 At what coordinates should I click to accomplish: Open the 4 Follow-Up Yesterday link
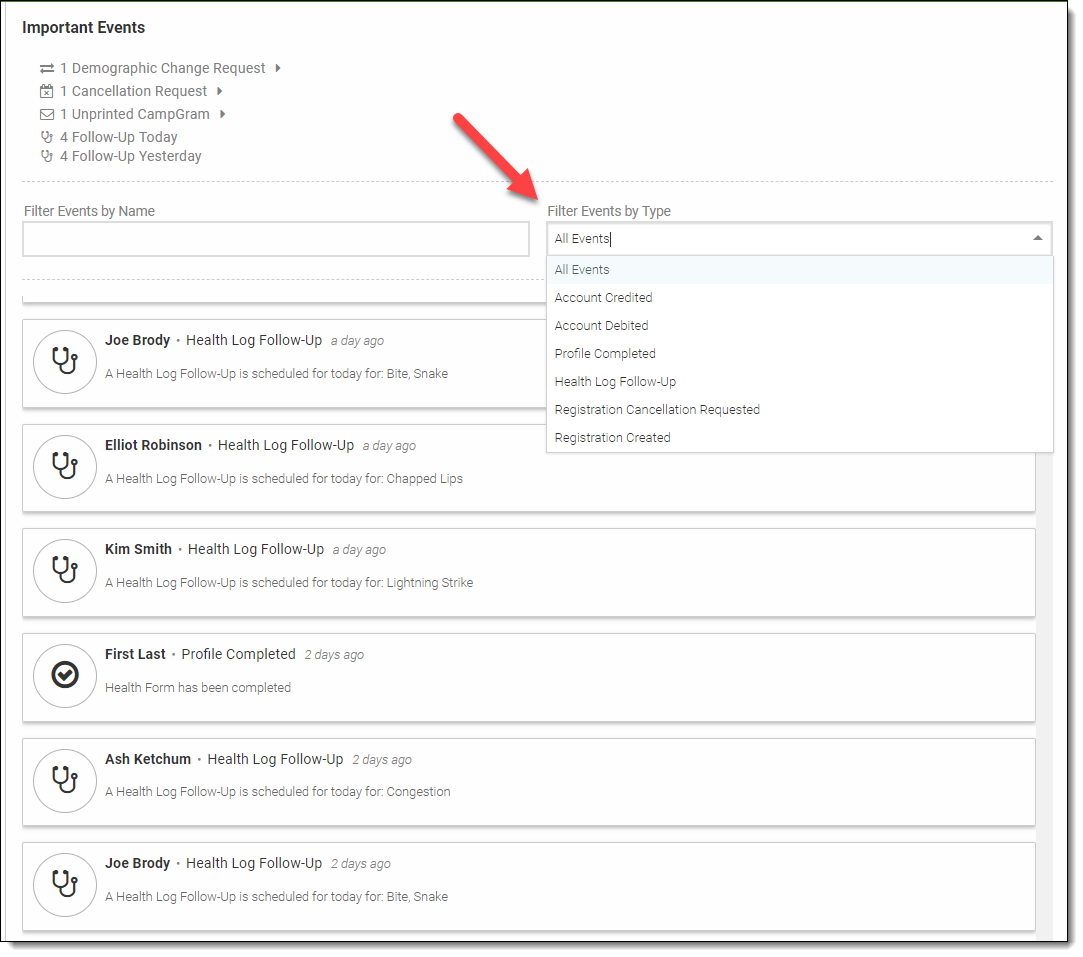click(x=130, y=157)
